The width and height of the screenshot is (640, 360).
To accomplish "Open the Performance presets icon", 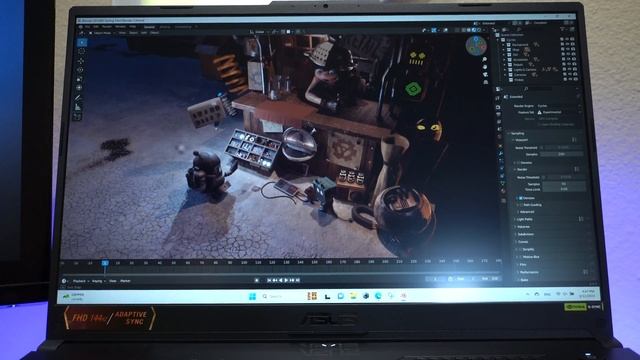I will click(x=585, y=272).
